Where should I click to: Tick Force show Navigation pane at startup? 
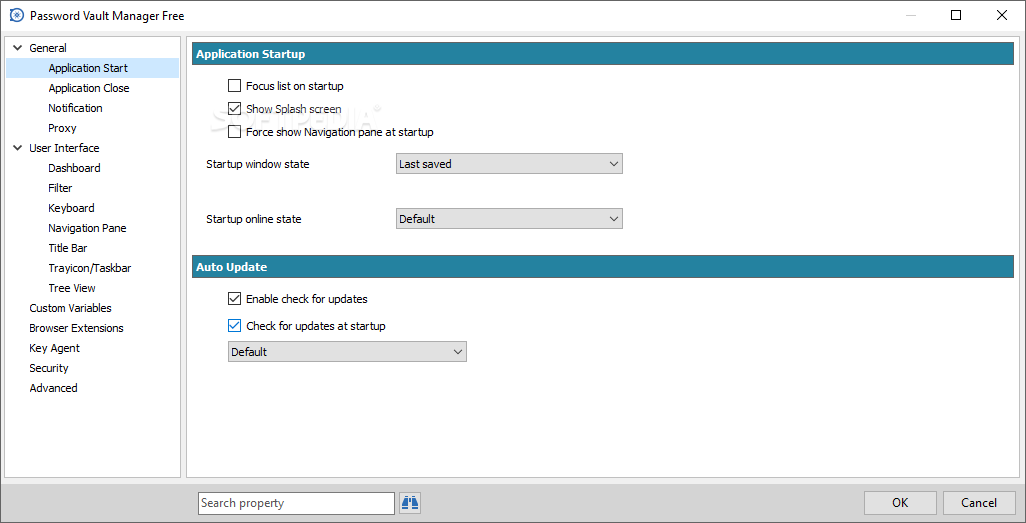point(234,132)
